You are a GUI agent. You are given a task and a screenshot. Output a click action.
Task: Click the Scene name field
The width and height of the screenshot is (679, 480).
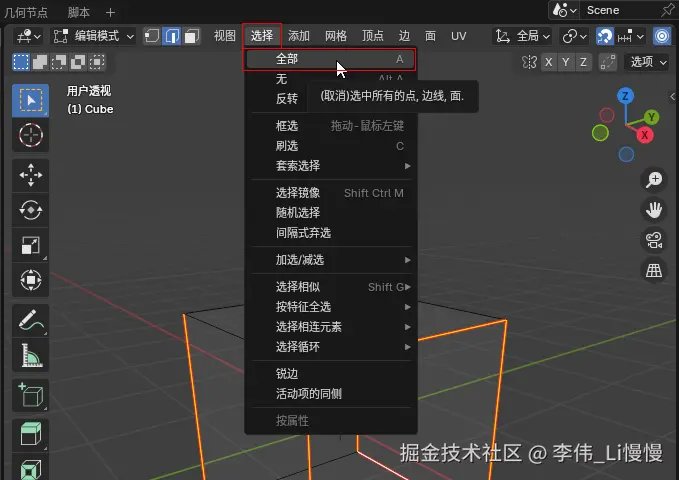click(619, 10)
